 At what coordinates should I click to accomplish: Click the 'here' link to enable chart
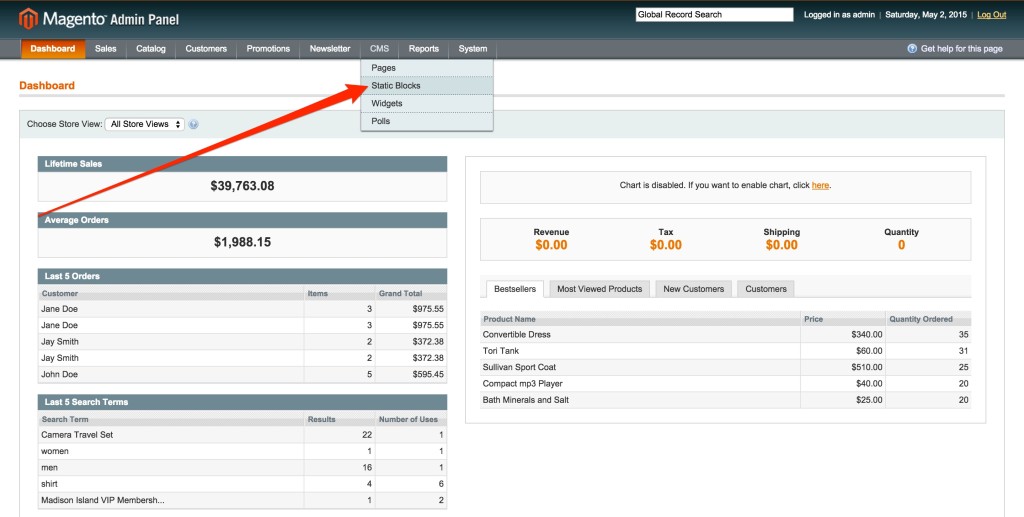pyautogui.click(x=820, y=185)
